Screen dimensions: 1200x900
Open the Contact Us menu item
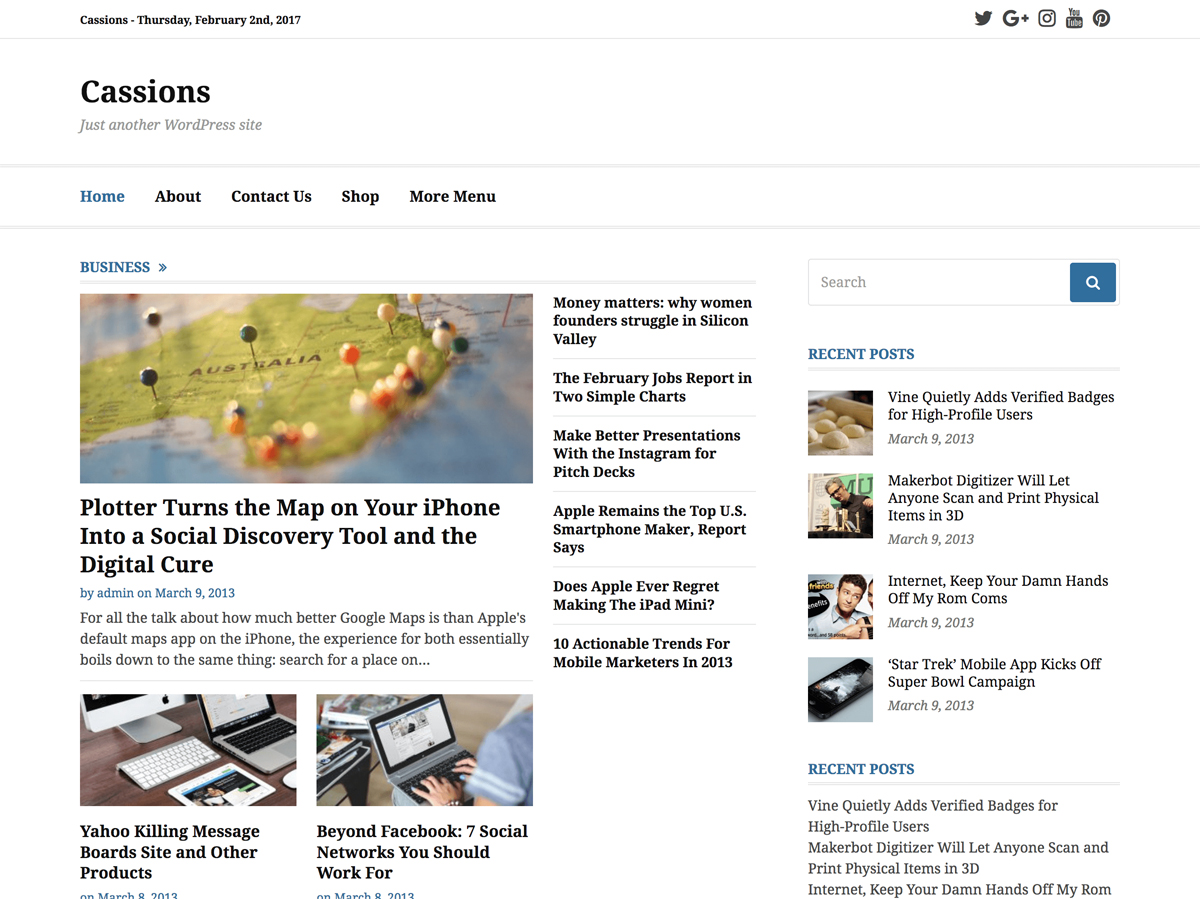pyautogui.click(x=271, y=196)
